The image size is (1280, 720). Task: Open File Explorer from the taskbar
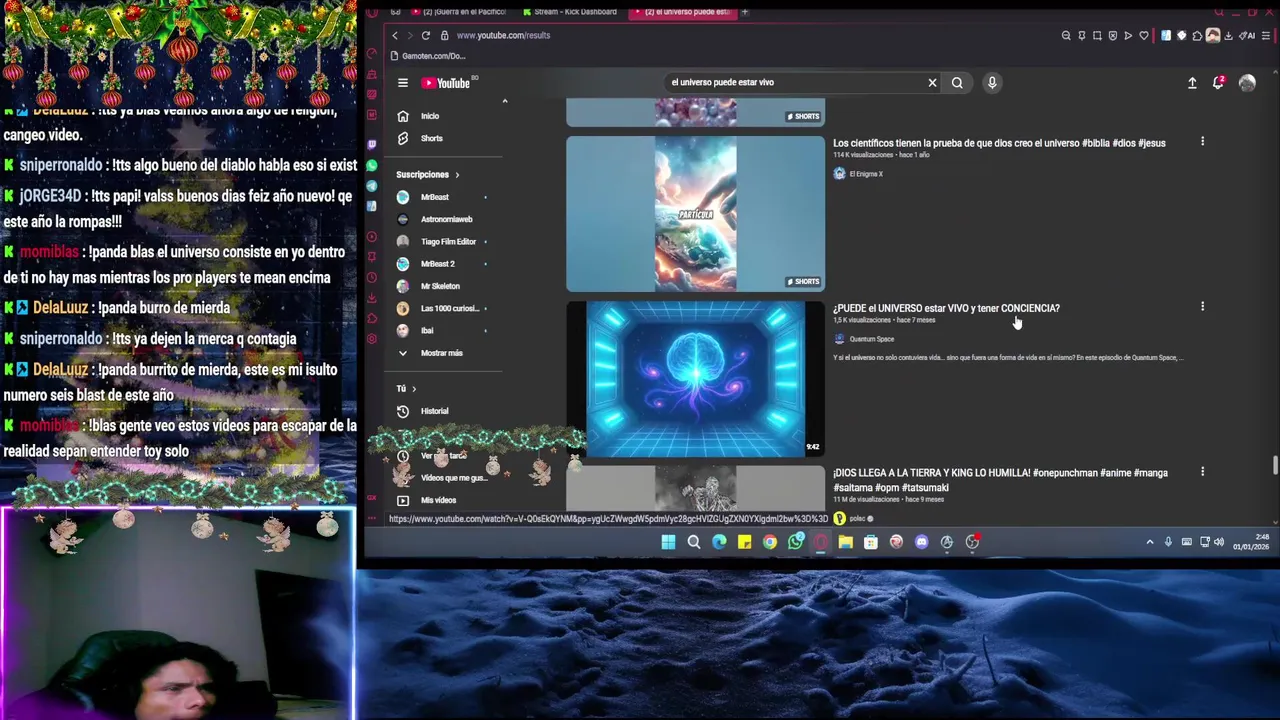845,542
